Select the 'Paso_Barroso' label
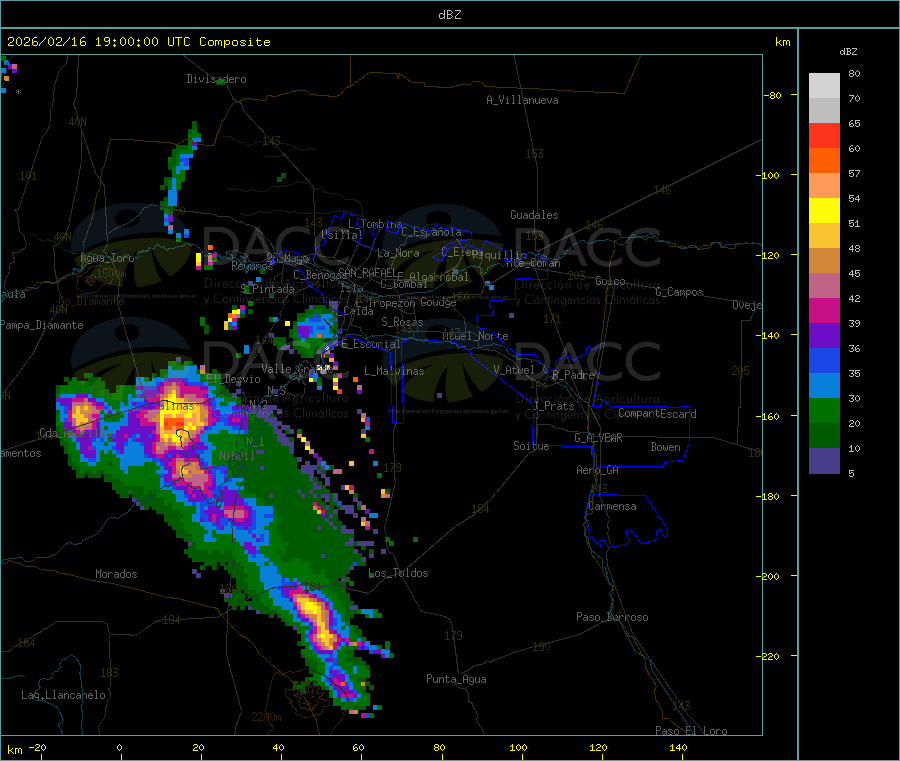Viewport: 900px width, 761px height. pos(612,617)
